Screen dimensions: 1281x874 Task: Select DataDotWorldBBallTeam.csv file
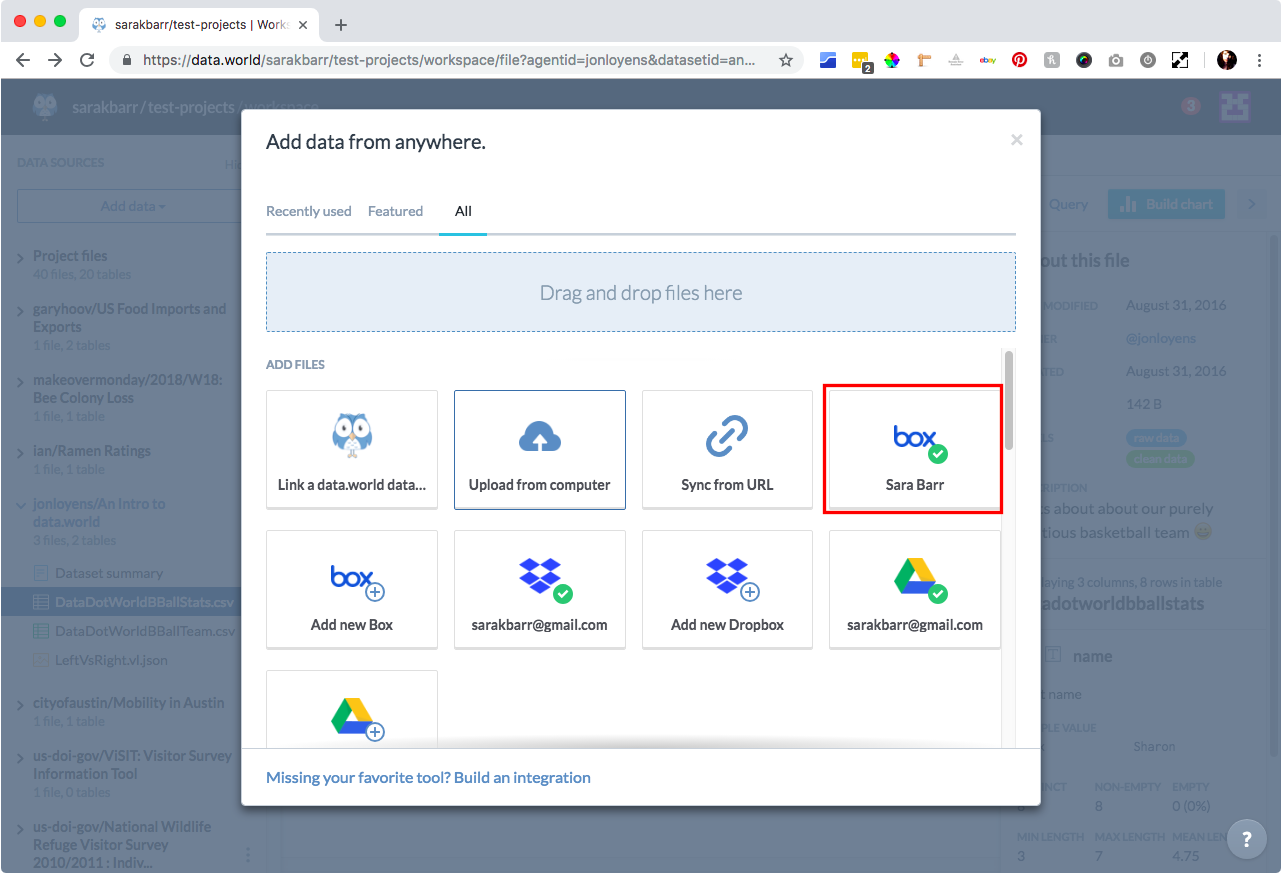click(145, 631)
